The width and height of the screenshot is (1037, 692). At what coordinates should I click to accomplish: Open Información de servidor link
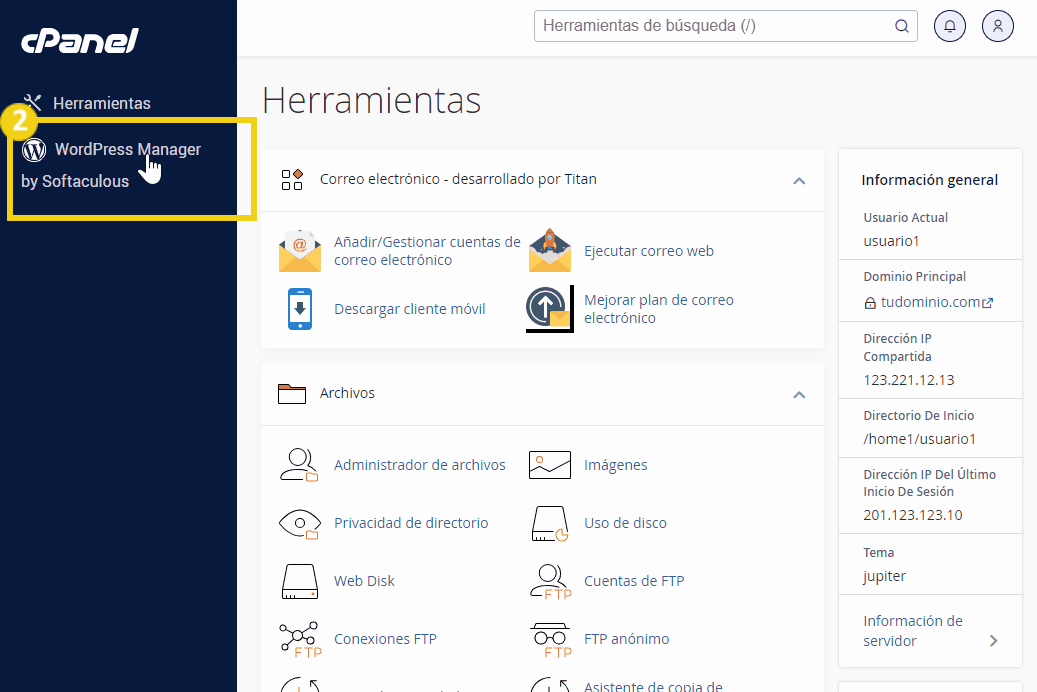coord(913,630)
